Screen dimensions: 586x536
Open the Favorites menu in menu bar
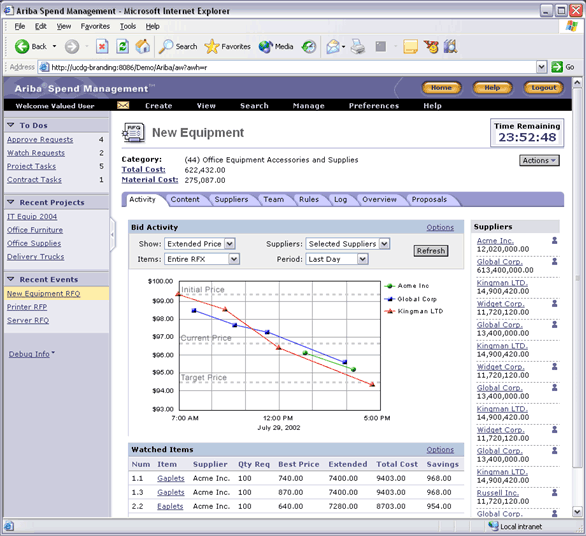click(95, 26)
